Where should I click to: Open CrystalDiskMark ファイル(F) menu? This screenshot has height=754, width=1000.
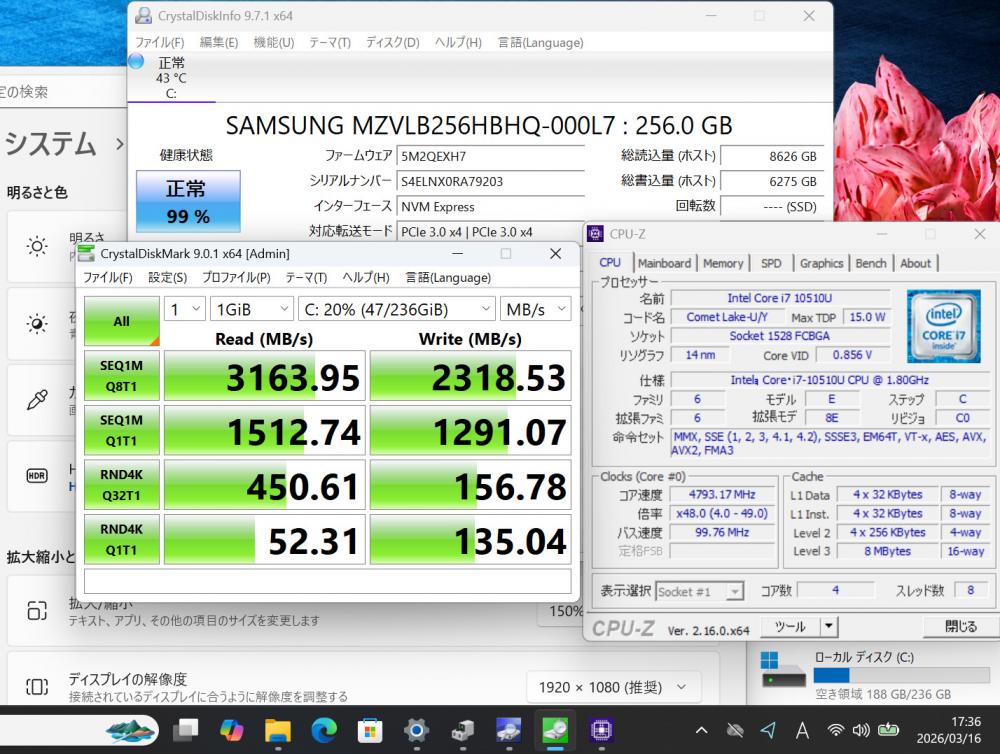pos(108,277)
